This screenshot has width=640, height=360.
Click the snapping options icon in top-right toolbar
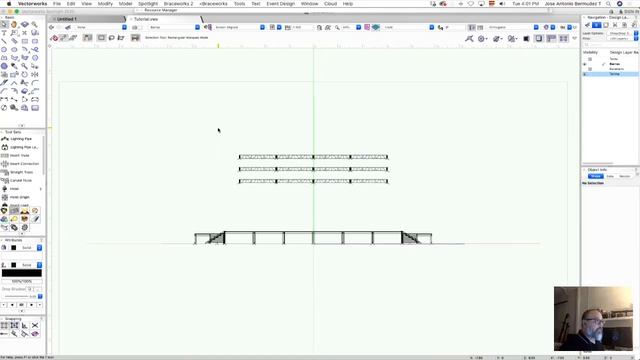[x=469, y=39]
